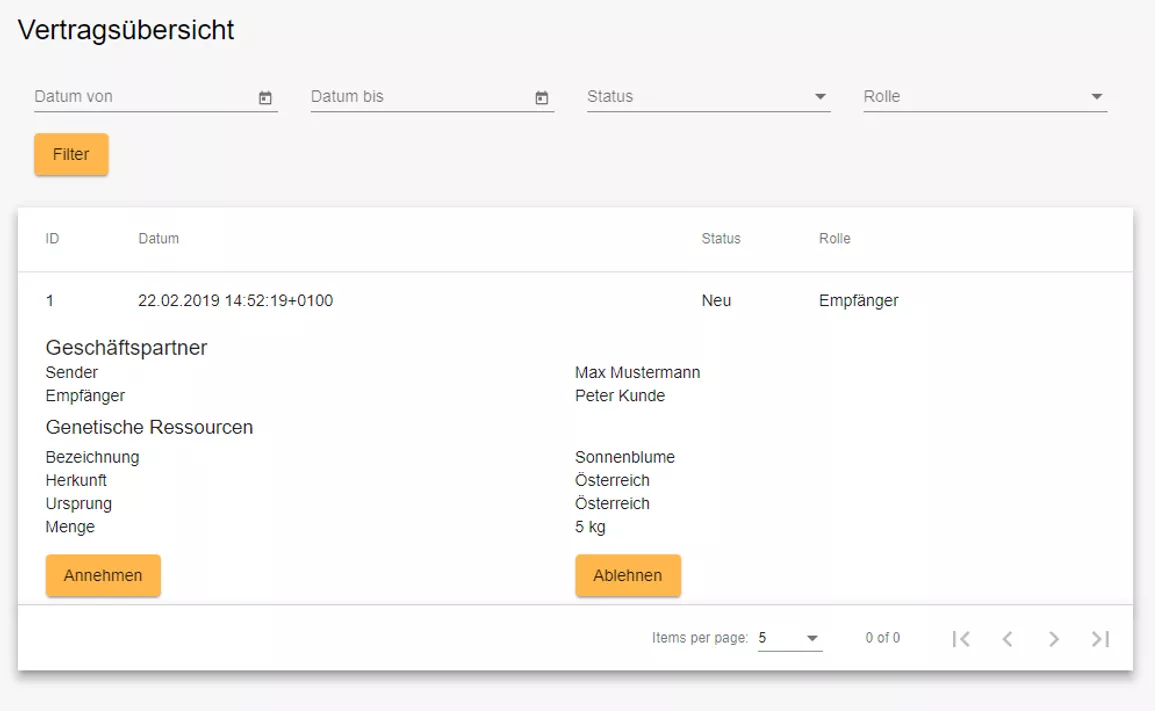Click the ID column header
Viewport: 1155px width, 711px height.
pyautogui.click(x=52, y=239)
